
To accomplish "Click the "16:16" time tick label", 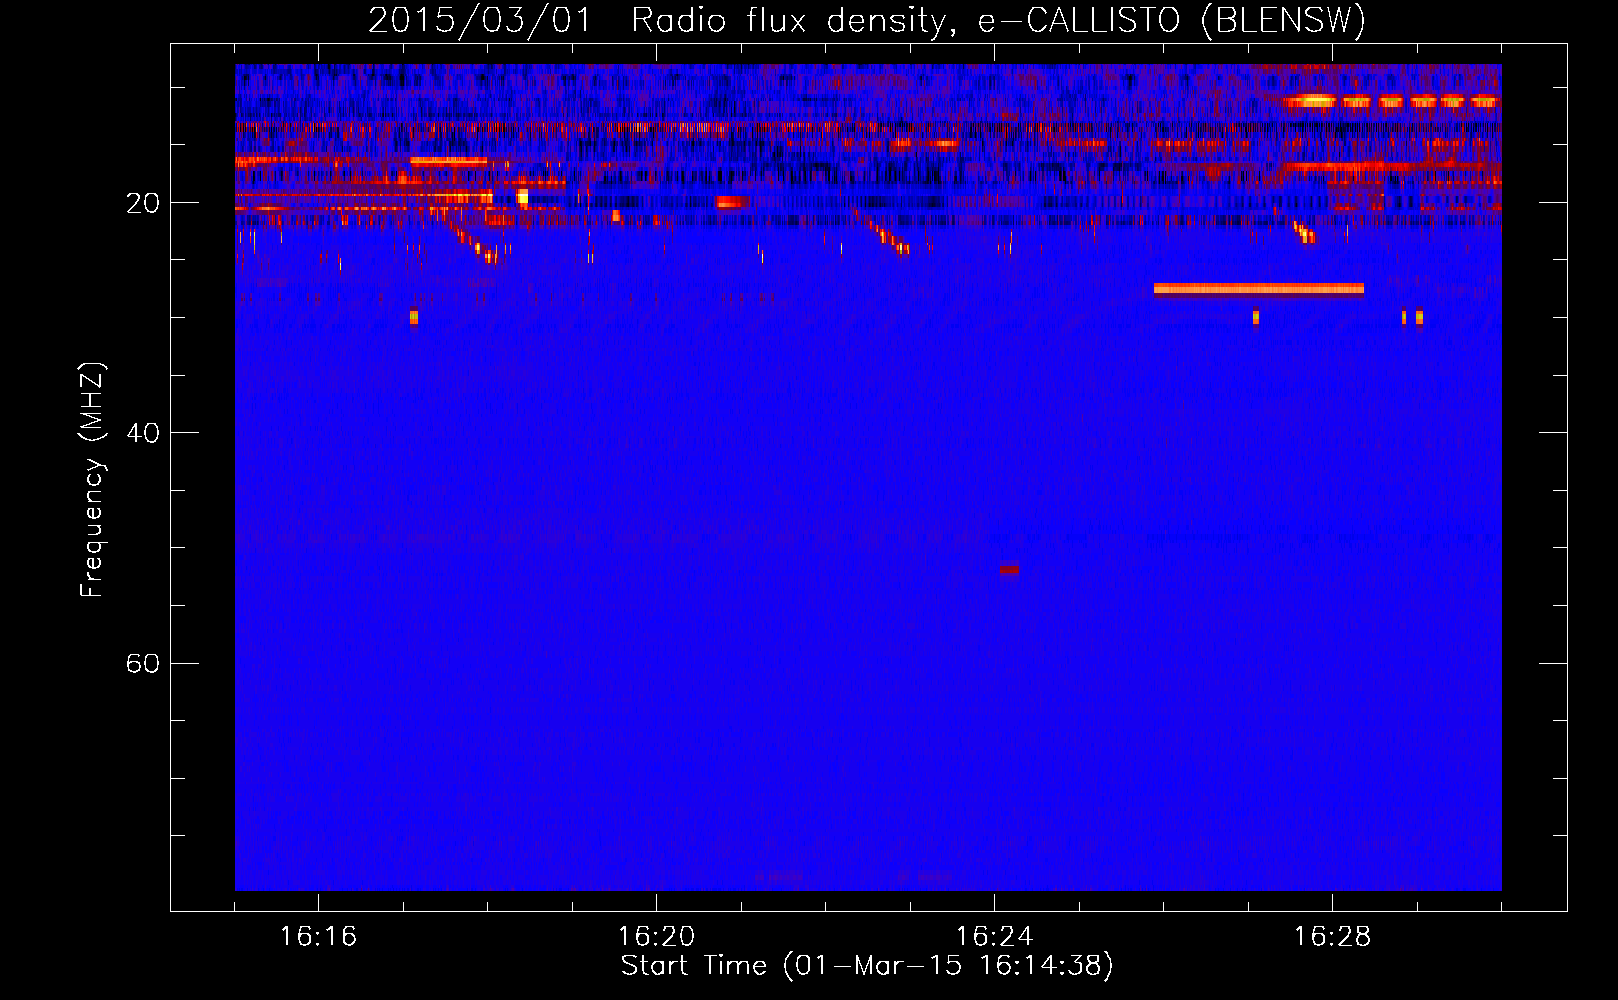I will 318,936.
